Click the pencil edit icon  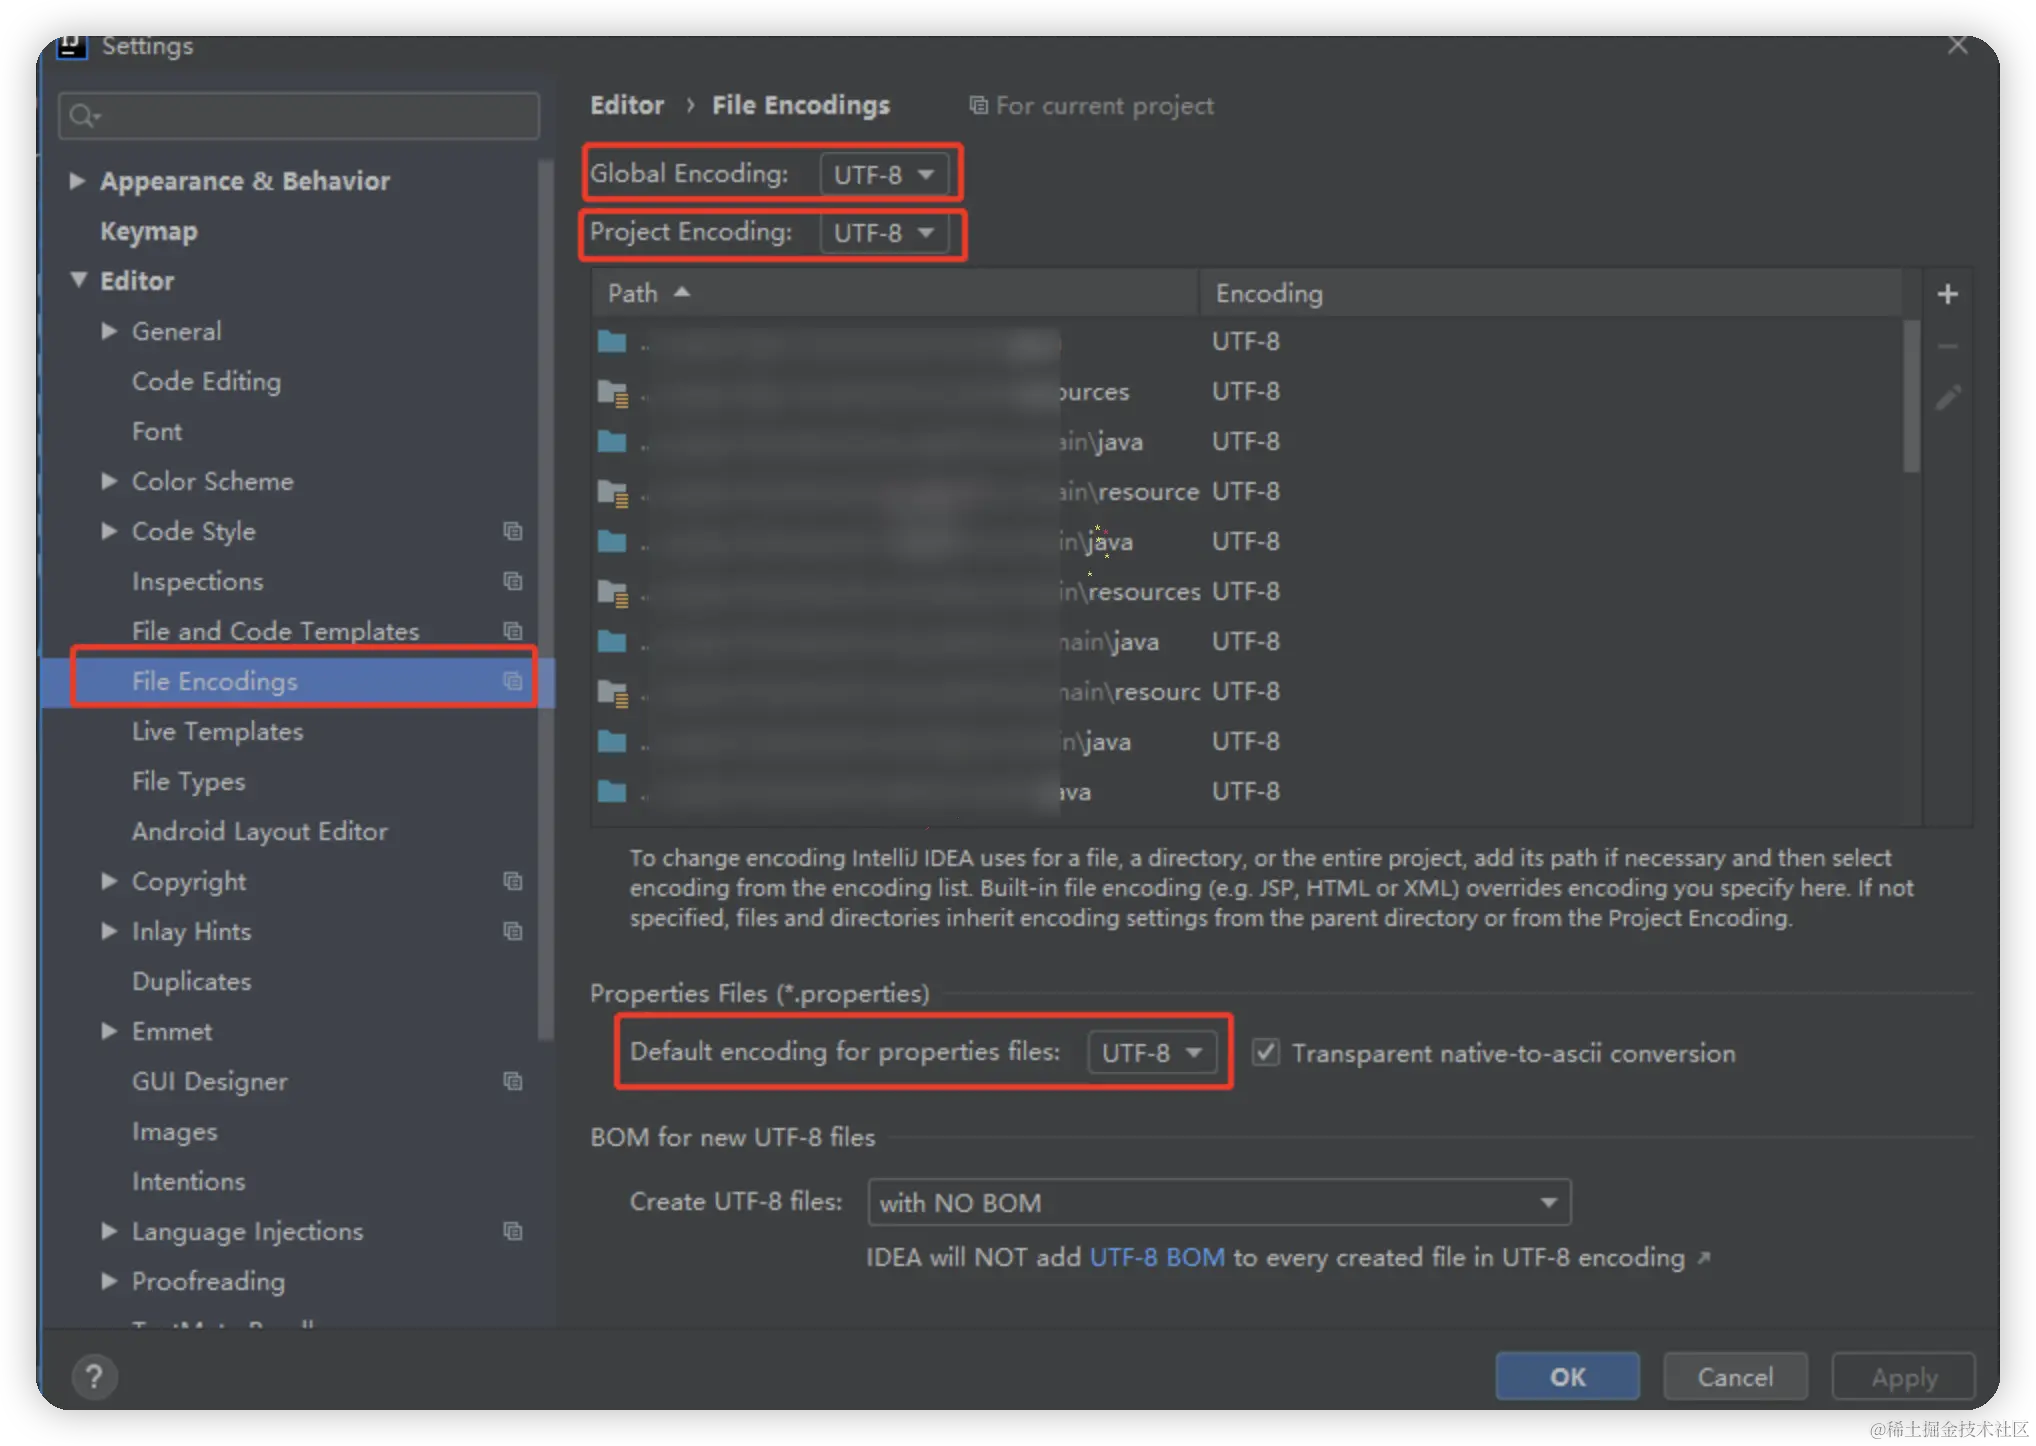[1947, 398]
